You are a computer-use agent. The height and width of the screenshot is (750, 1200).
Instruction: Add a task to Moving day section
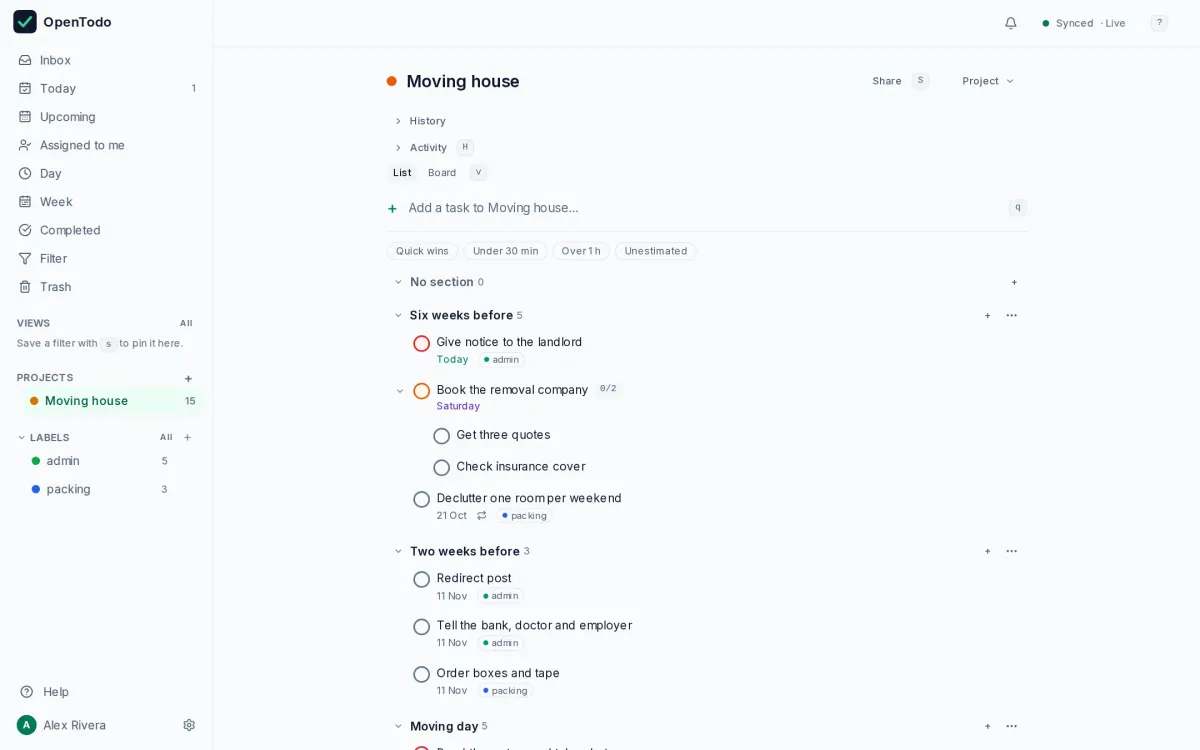coord(987,726)
